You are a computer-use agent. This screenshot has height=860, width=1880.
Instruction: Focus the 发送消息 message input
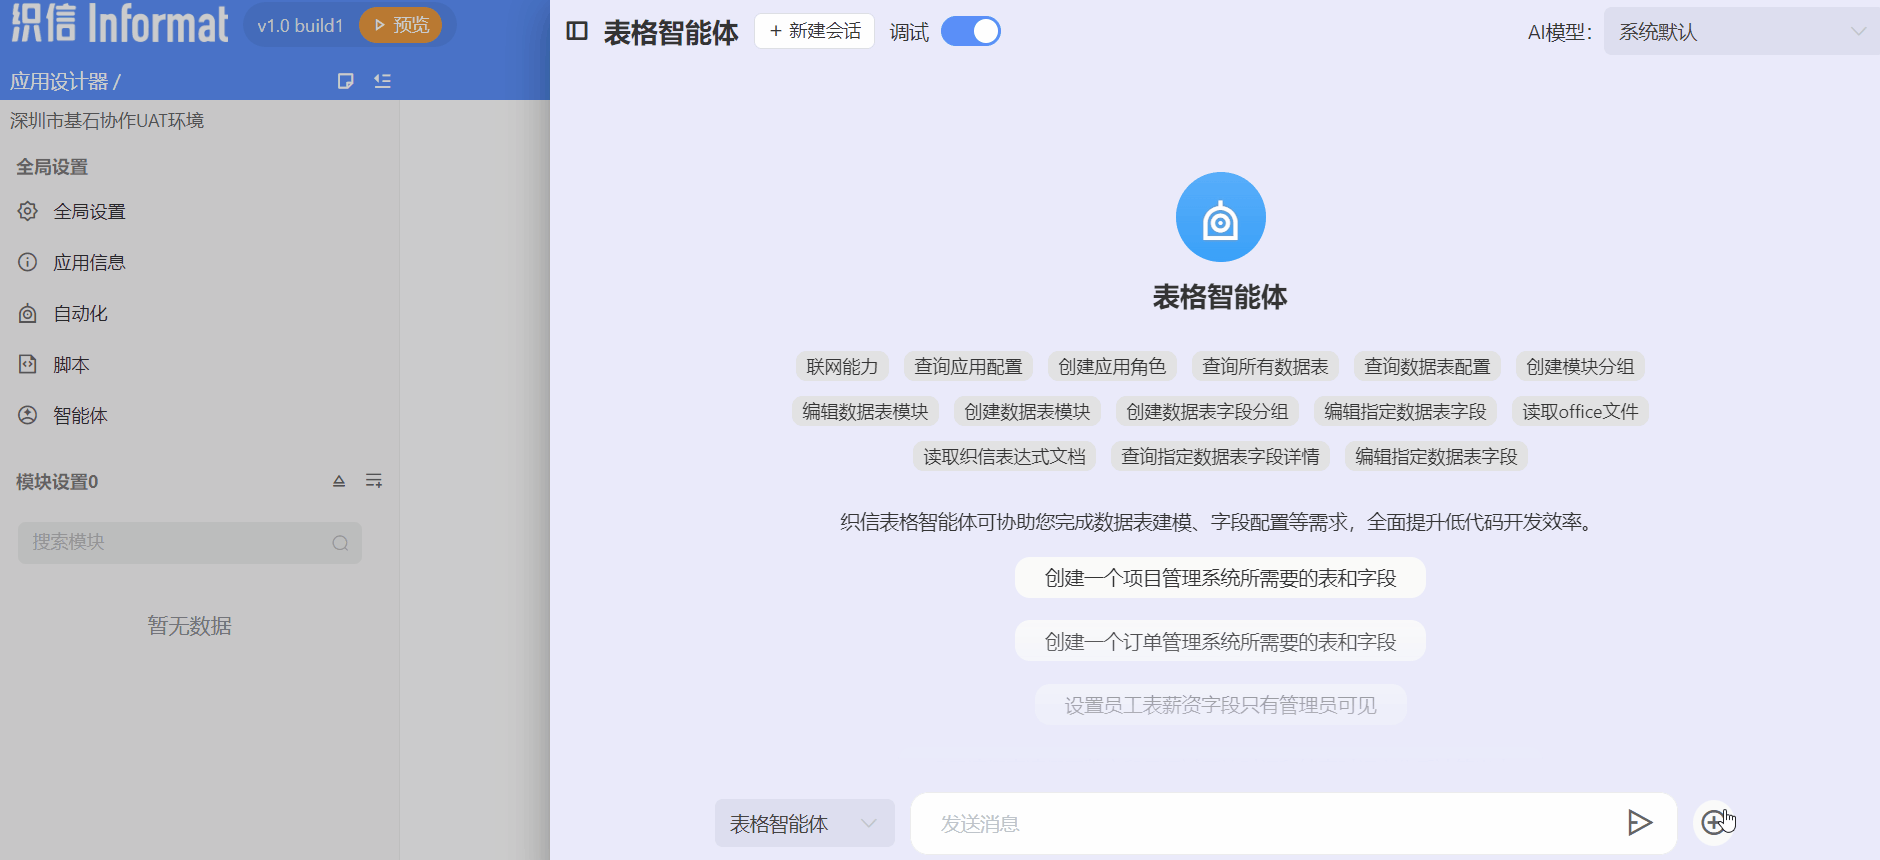[1270, 823]
